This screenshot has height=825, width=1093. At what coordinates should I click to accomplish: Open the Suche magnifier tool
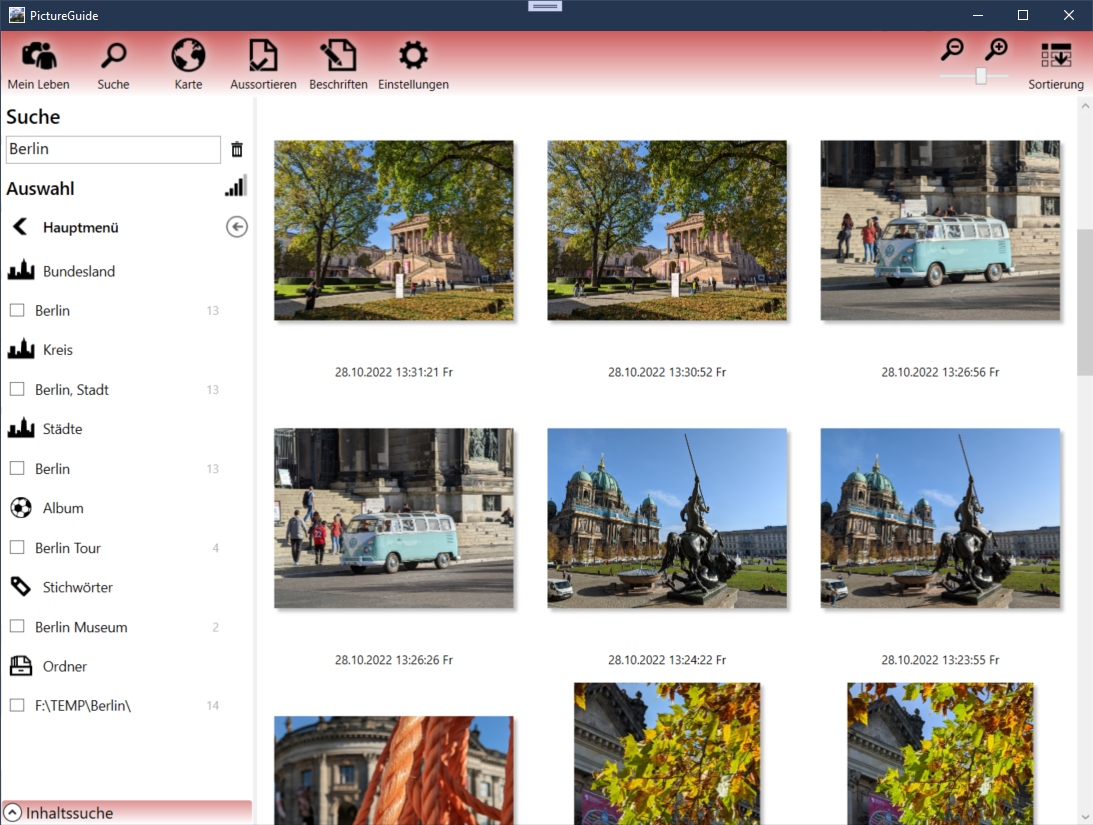click(x=113, y=65)
